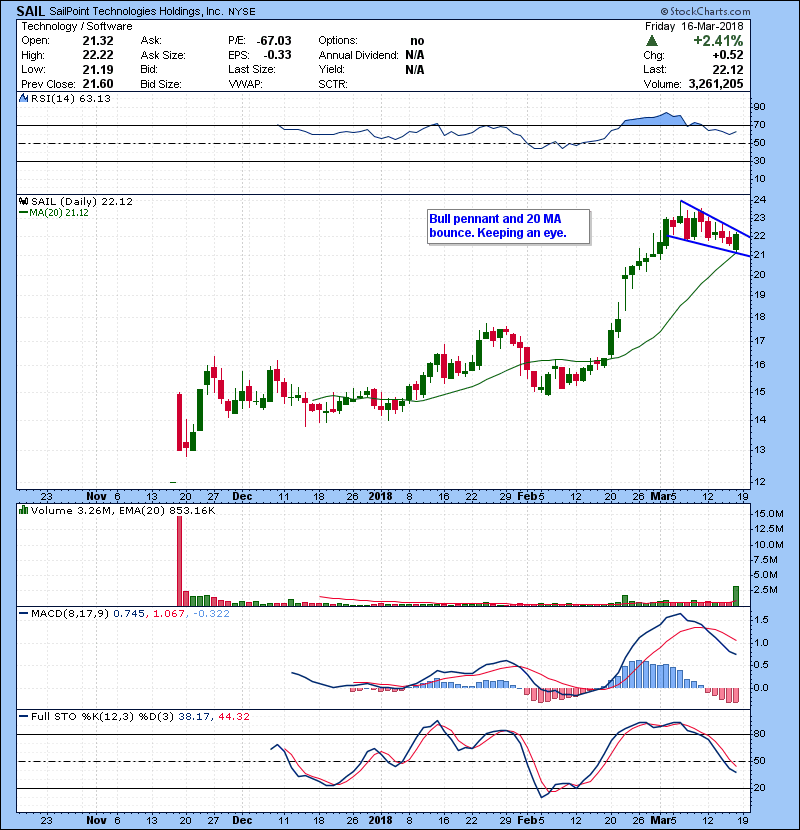Click the 90 level on RSI axis
The height and width of the screenshot is (830, 800).
[760, 106]
